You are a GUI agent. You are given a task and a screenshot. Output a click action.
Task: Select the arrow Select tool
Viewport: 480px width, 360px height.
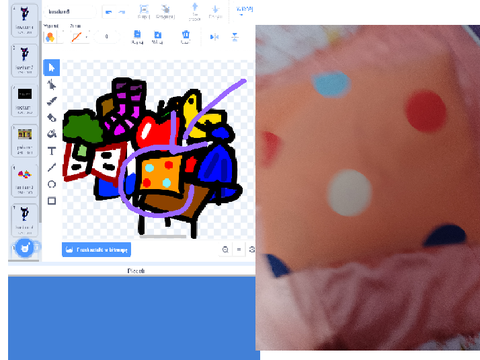(51, 68)
